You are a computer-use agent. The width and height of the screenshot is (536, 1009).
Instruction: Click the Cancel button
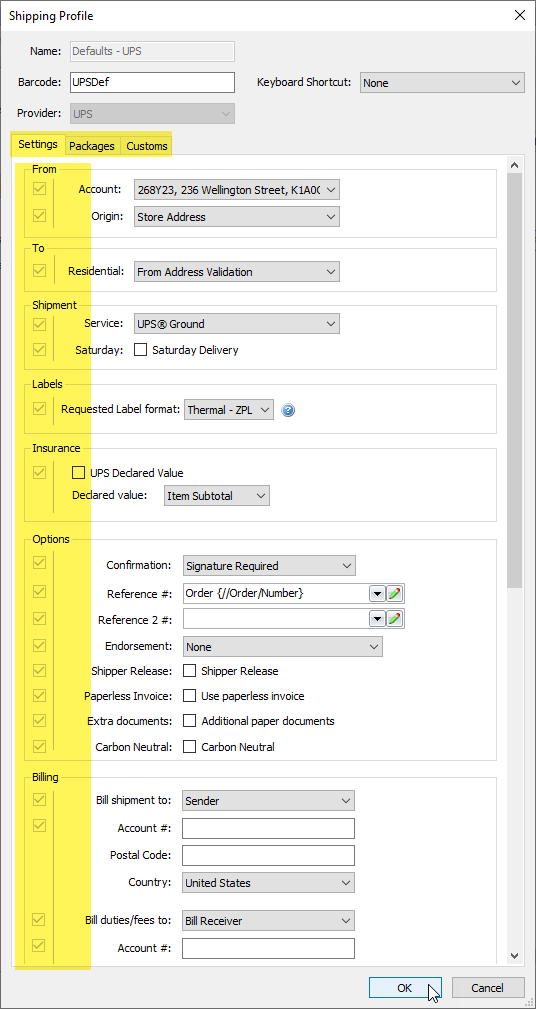click(x=488, y=988)
